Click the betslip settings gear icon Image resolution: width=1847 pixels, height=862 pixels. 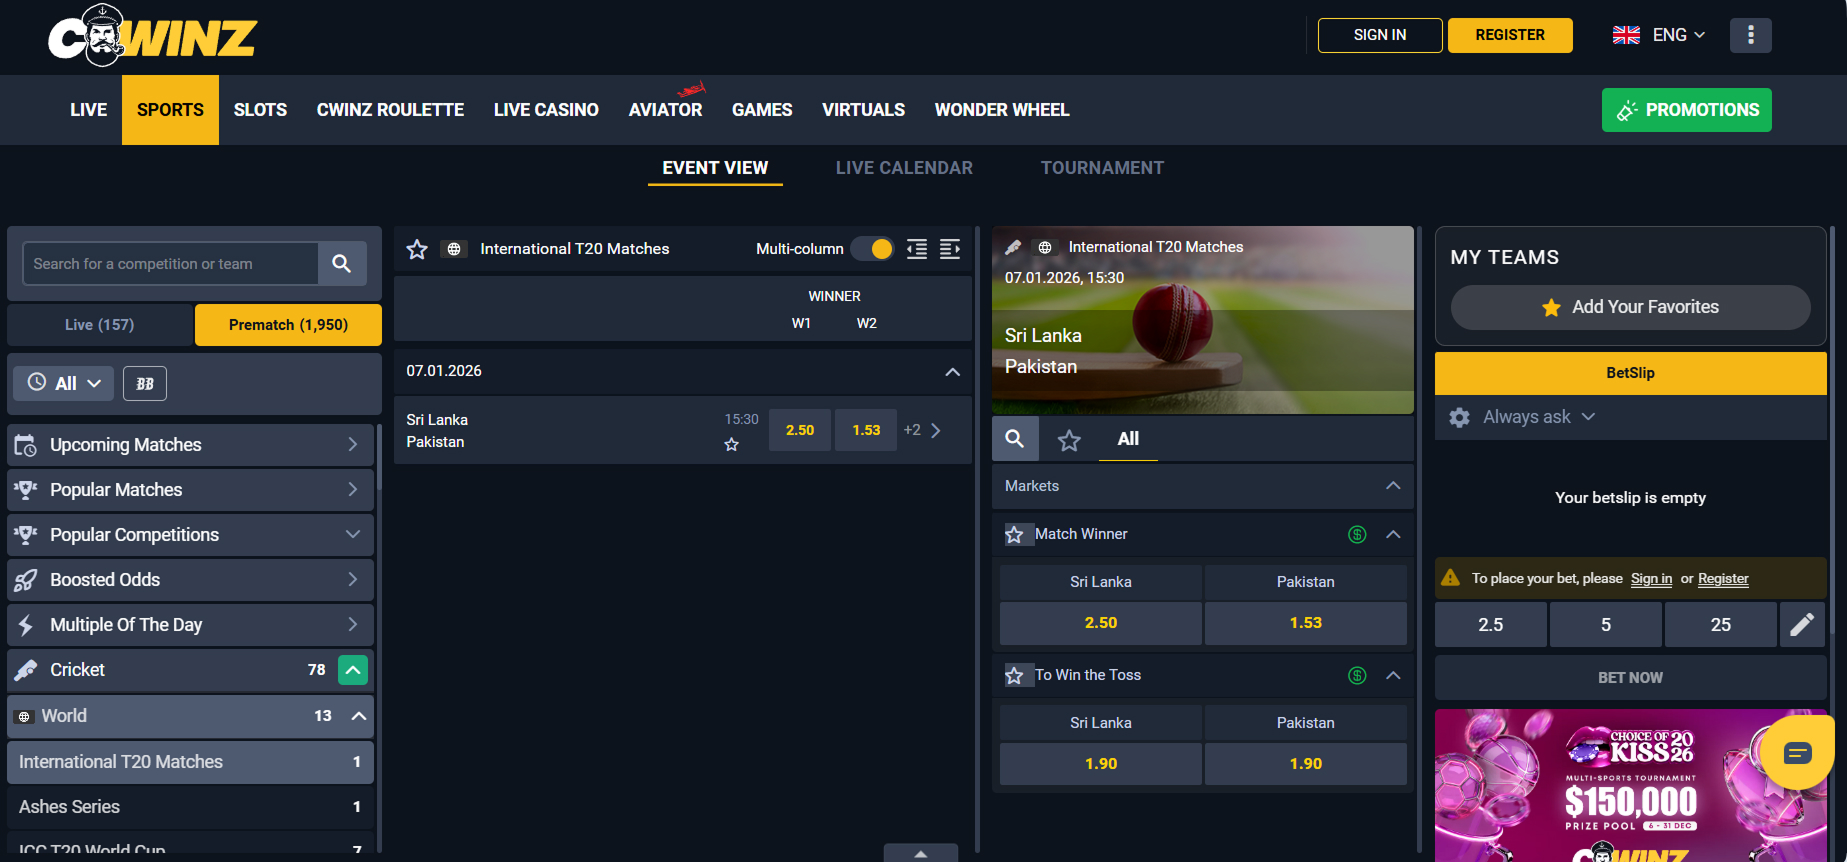(x=1459, y=417)
